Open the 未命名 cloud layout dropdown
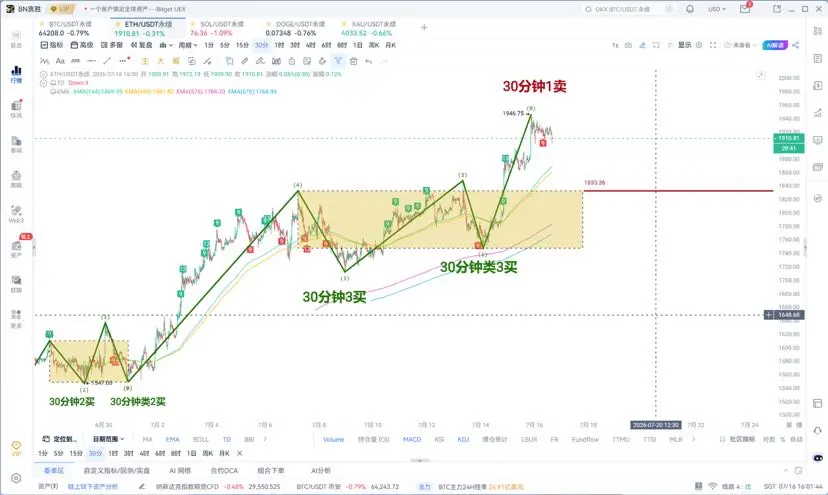Image resolution: width=828 pixels, height=495 pixels. [x=740, y=45]
